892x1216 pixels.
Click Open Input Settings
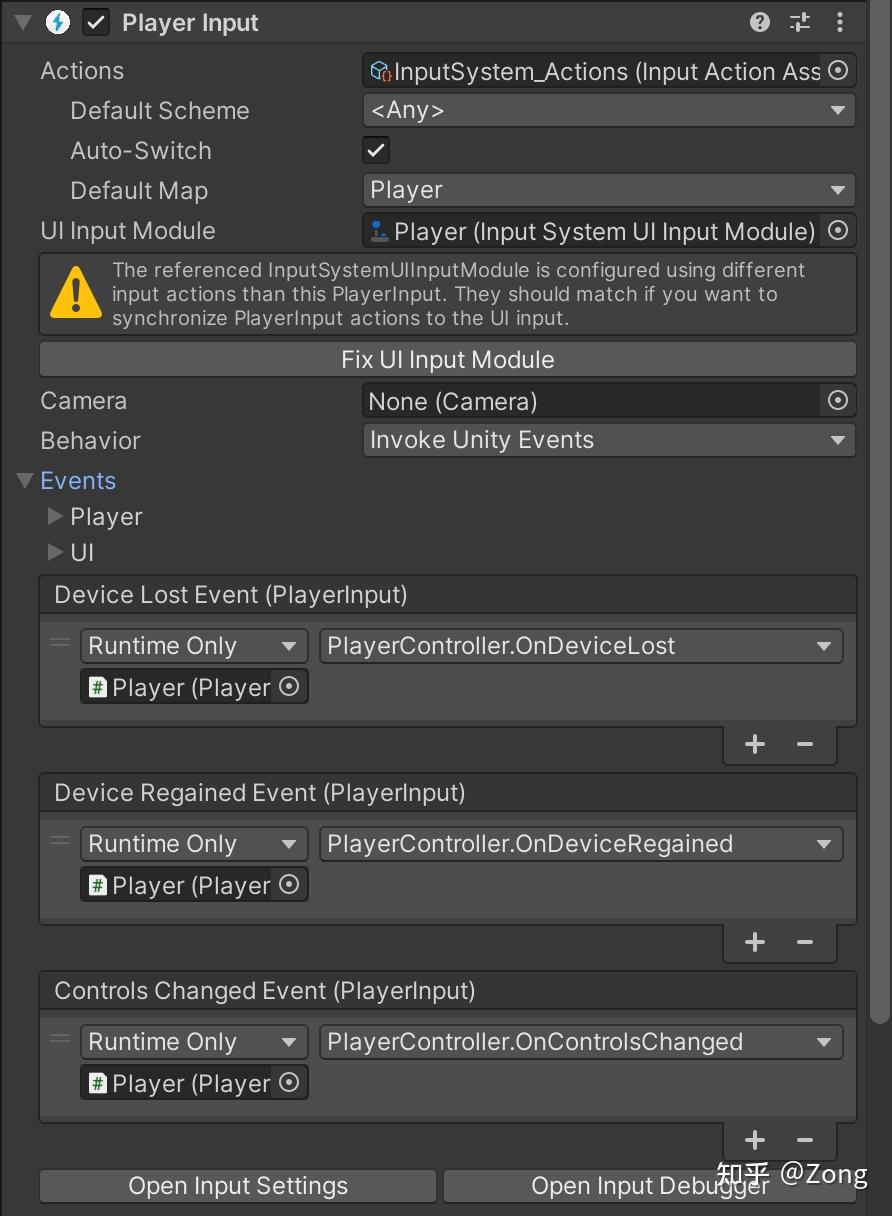click(x=237, y=1186)
